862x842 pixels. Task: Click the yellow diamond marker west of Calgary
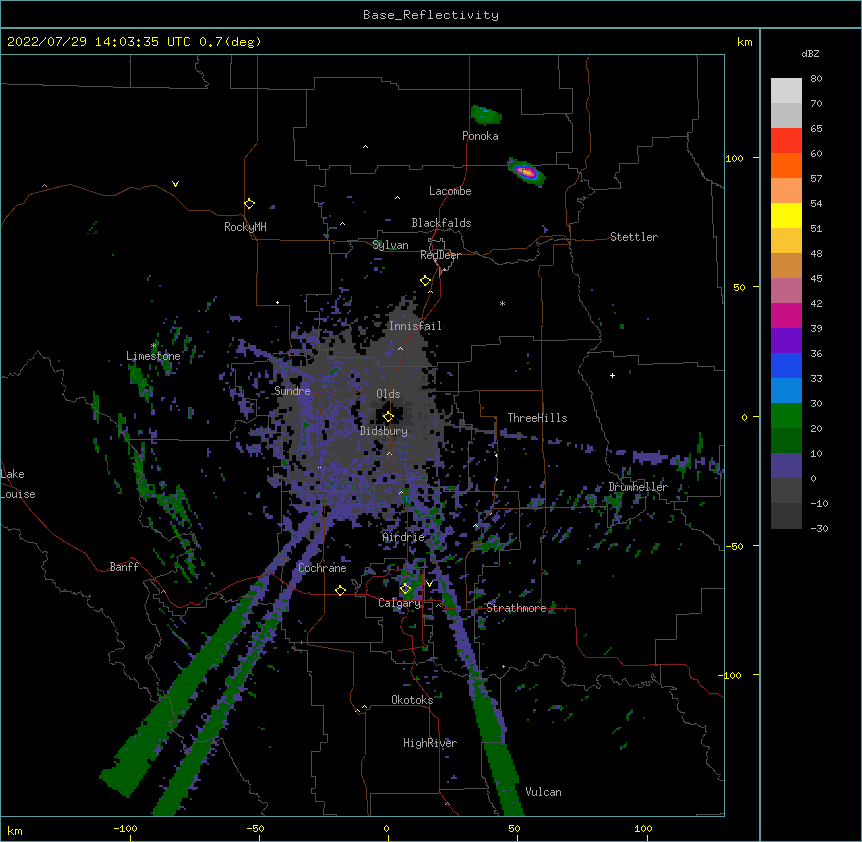[340, 590]
